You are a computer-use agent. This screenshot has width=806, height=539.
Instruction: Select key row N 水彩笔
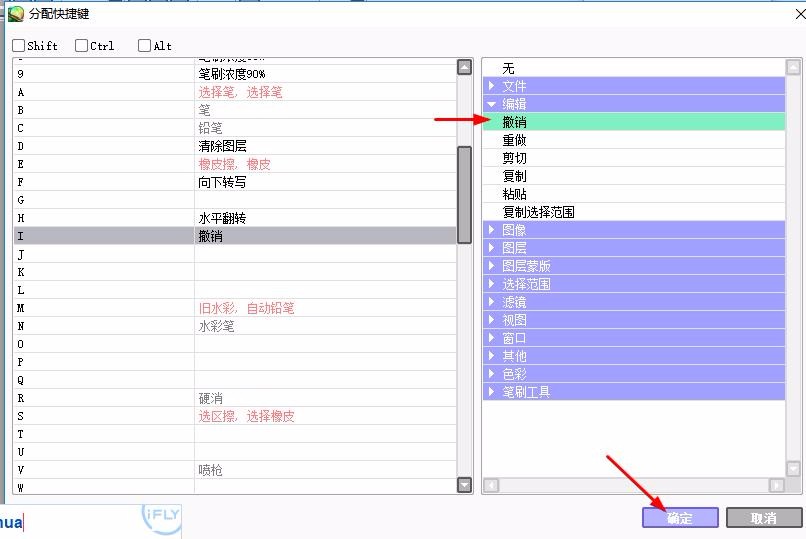[235, 326]
